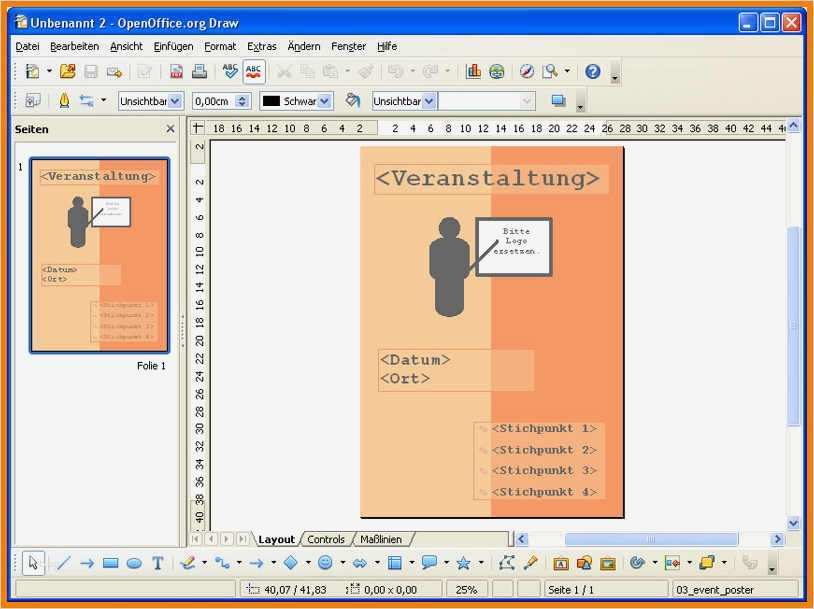Insert a chart using the chart icon
The height and width of the screenshot is (609, 814).
tap(473, 71)
